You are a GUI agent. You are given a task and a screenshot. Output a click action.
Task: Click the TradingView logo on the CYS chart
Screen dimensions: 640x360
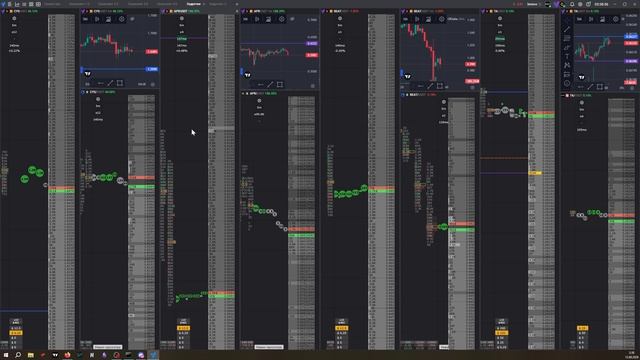[x=87, y=74]
